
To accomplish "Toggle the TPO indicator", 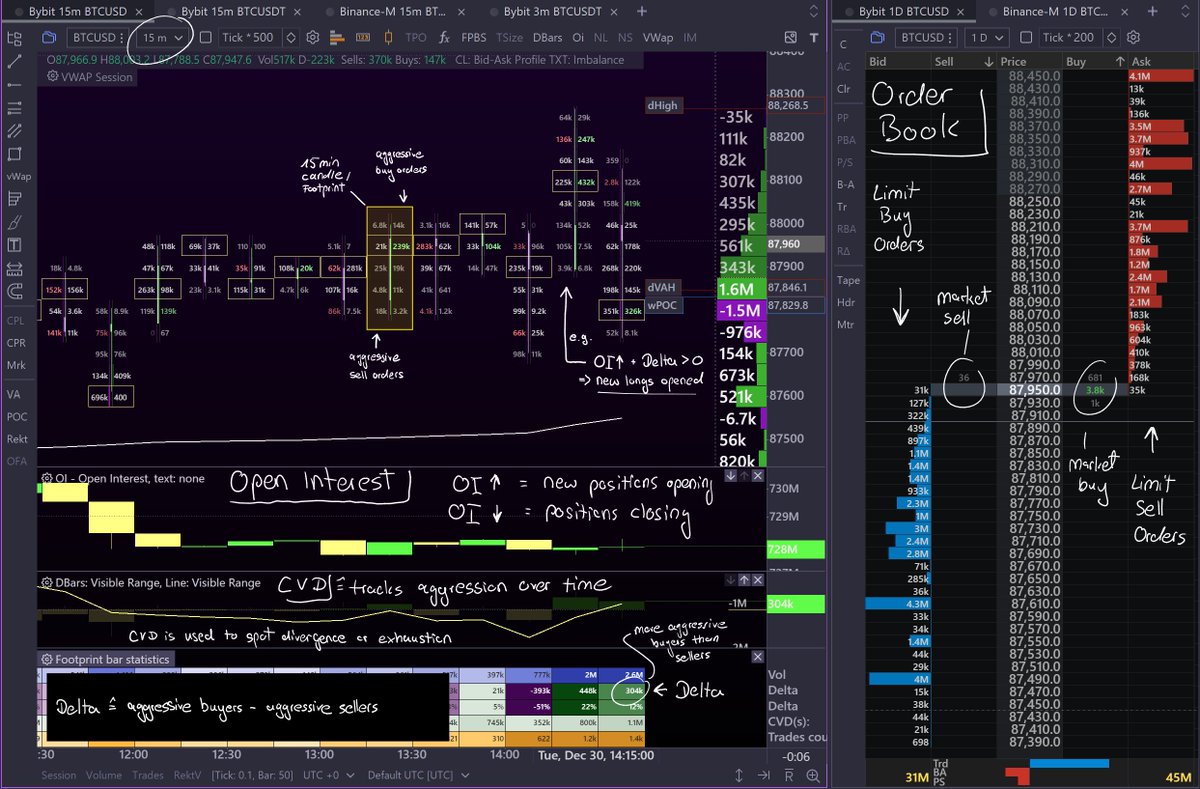I will pyautogui.click(x=416, y=37).
